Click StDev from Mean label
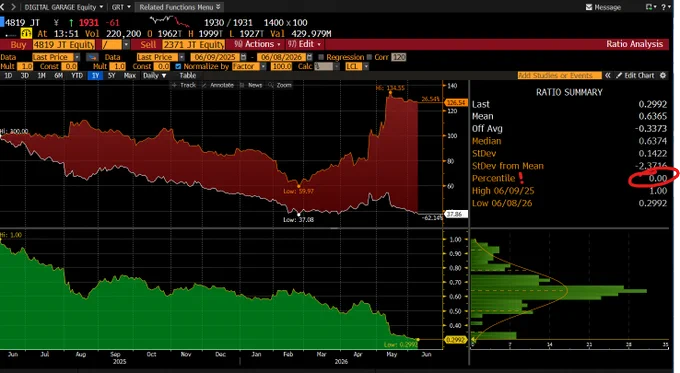Screen dimensions: 680x373 [x=507, y=166]
